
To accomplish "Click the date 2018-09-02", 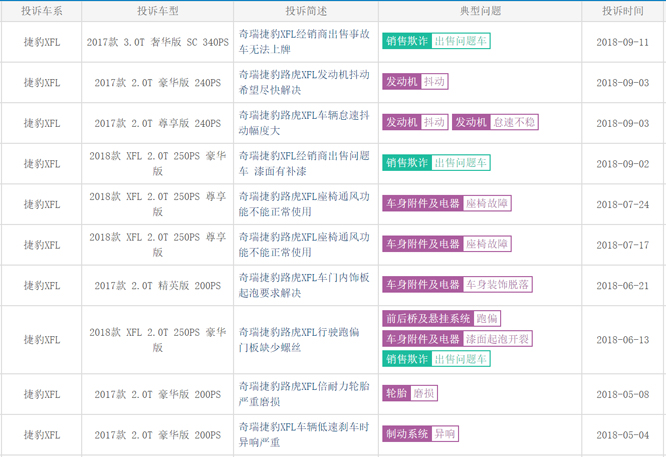I will pos(623,164).
